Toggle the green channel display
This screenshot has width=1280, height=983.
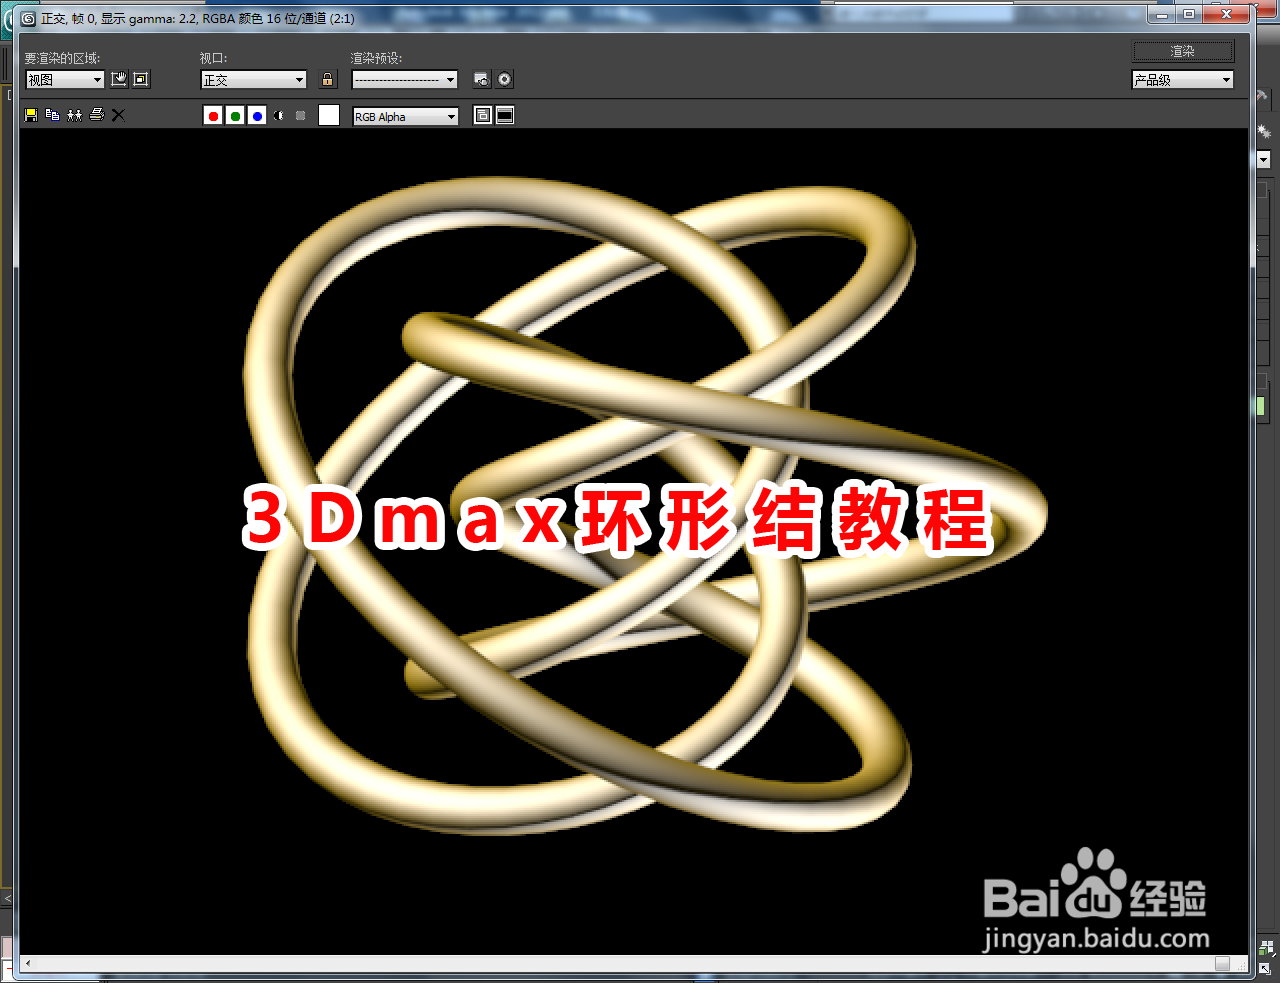pyautogui.click(x=235, y=115)
